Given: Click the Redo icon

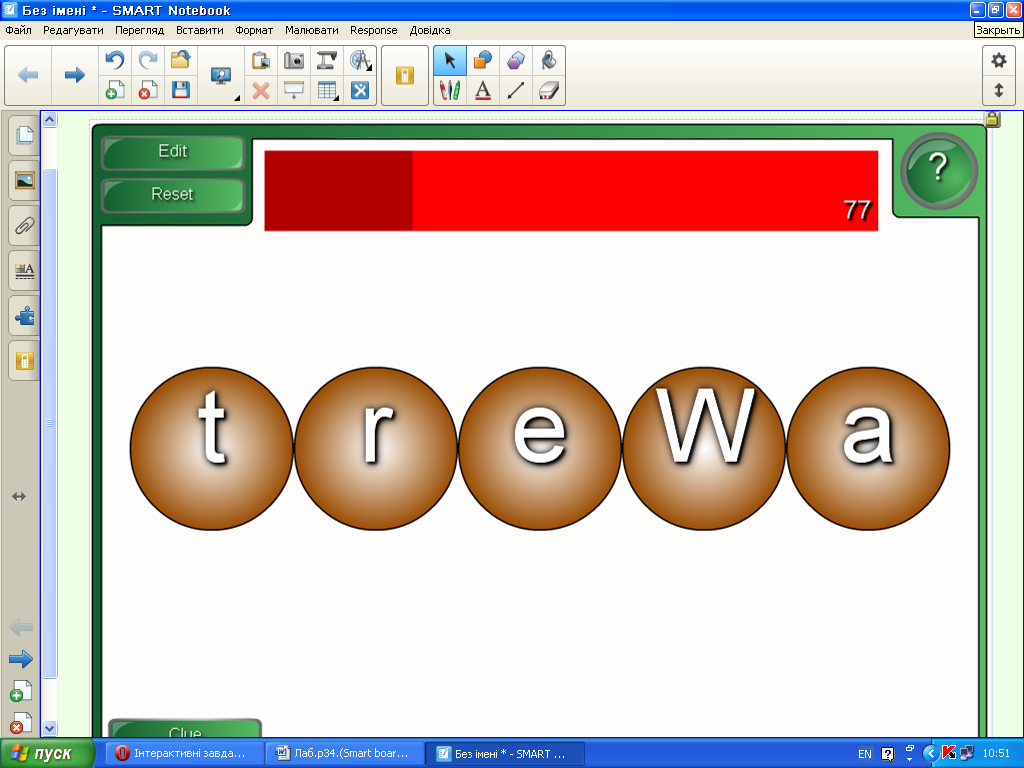Looking at the screenshot, I should (148, 61).
